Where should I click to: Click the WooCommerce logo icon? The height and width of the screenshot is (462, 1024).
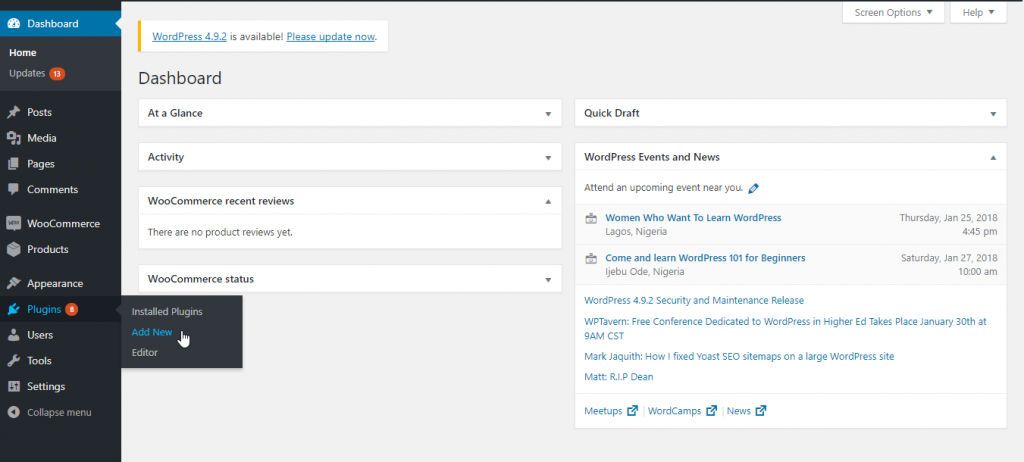click(x=14, y=223)
